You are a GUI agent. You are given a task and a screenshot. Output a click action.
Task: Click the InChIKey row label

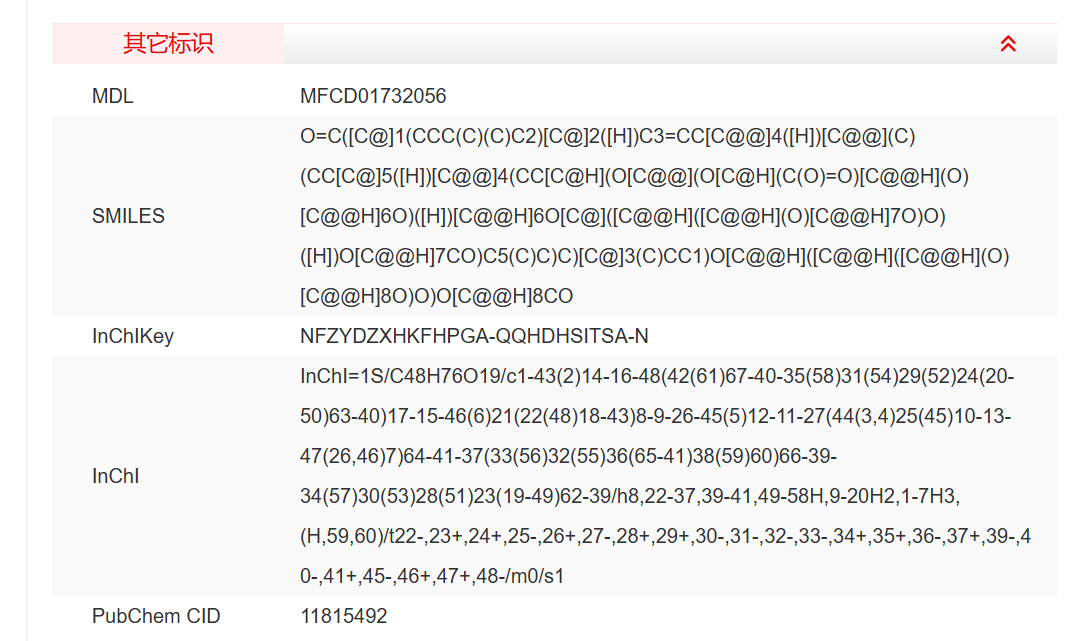(133, 337)
